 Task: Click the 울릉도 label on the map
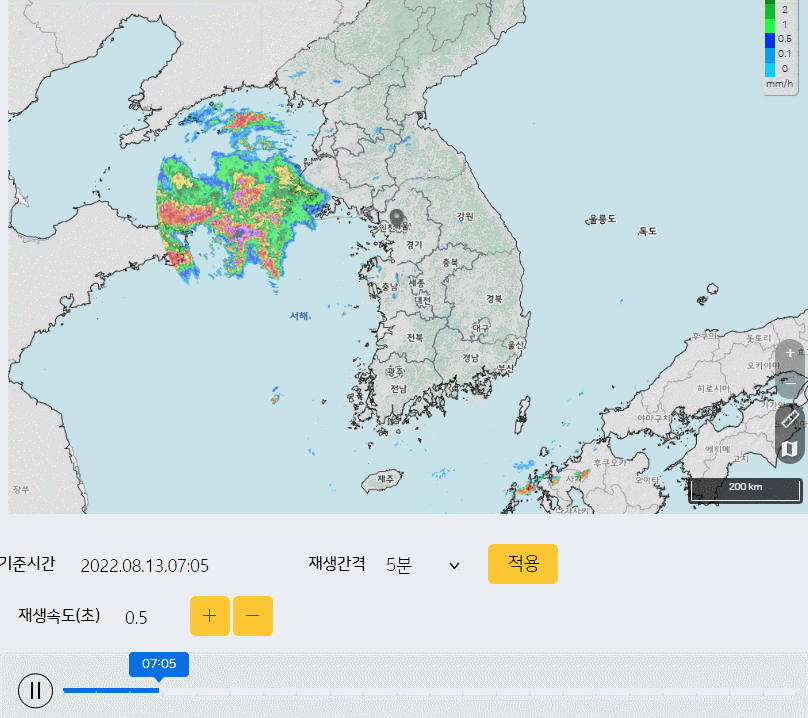click(602, 219)
